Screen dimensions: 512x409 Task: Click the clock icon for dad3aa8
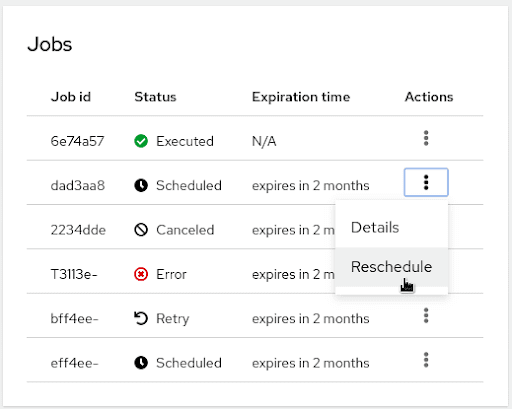tap(141, 185)
